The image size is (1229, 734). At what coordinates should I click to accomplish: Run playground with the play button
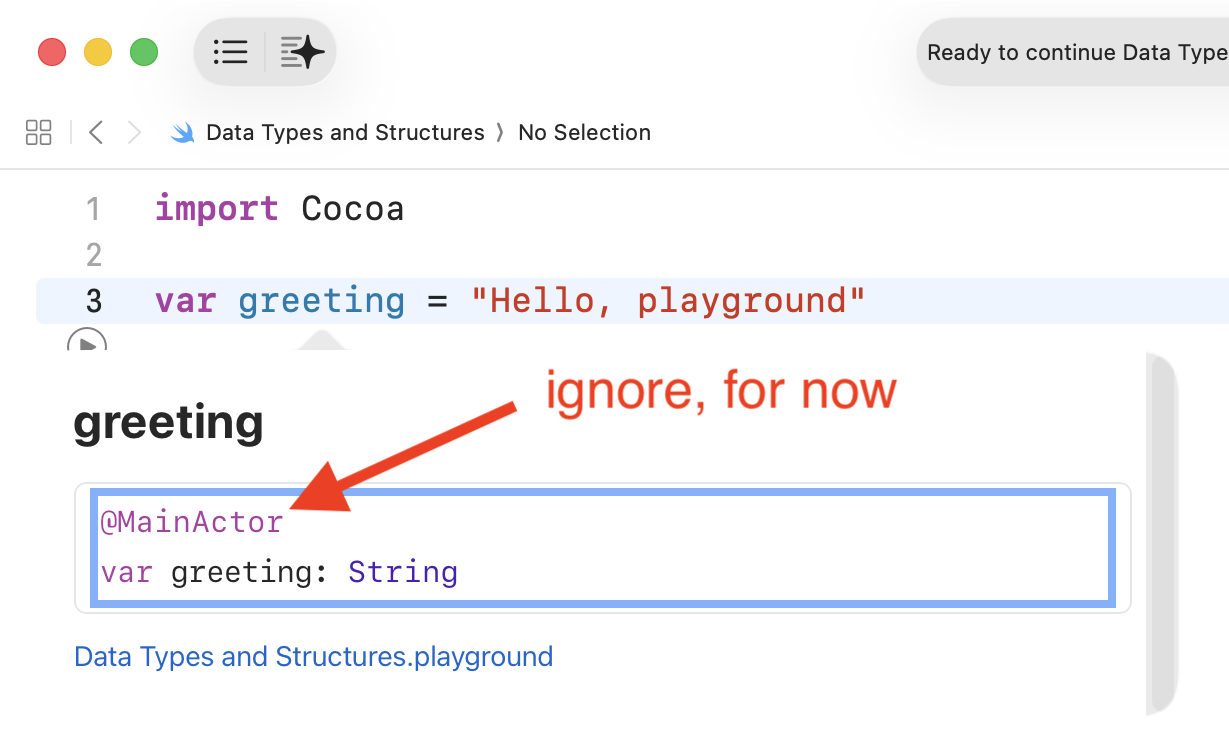87,340
